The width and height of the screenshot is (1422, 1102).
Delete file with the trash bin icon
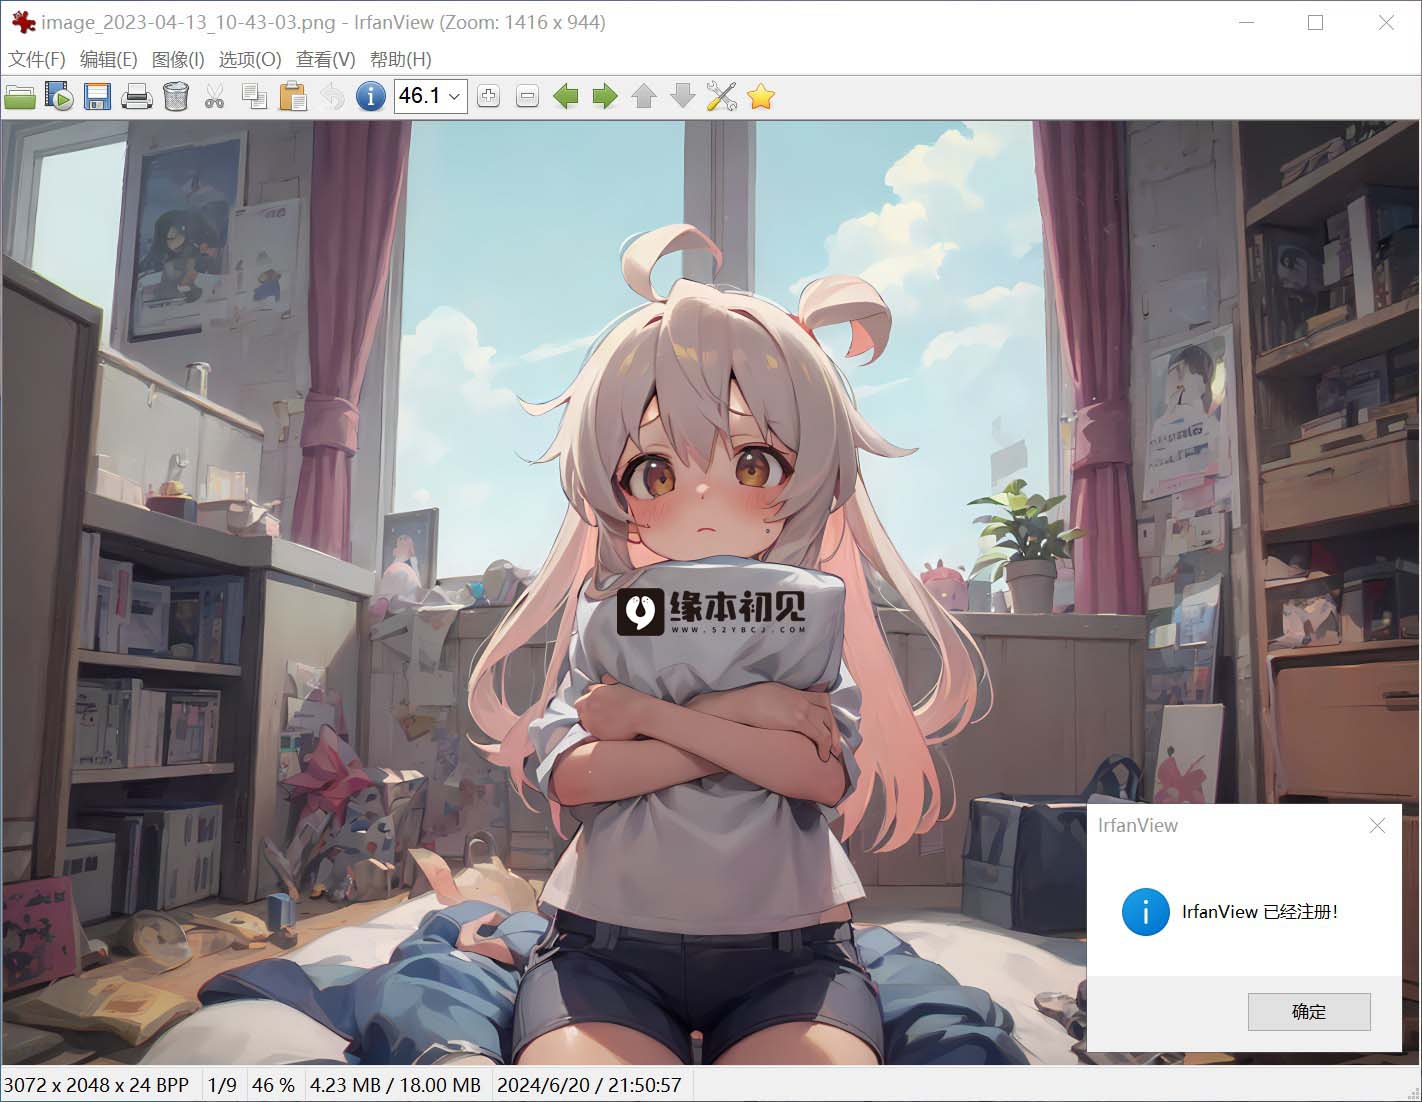176,96
